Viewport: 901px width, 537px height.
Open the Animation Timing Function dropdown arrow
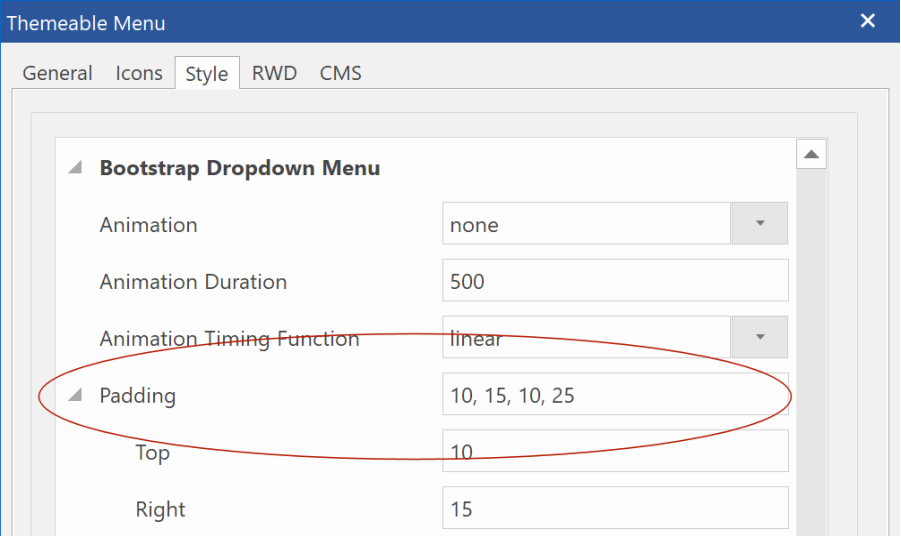coord(760,337)
